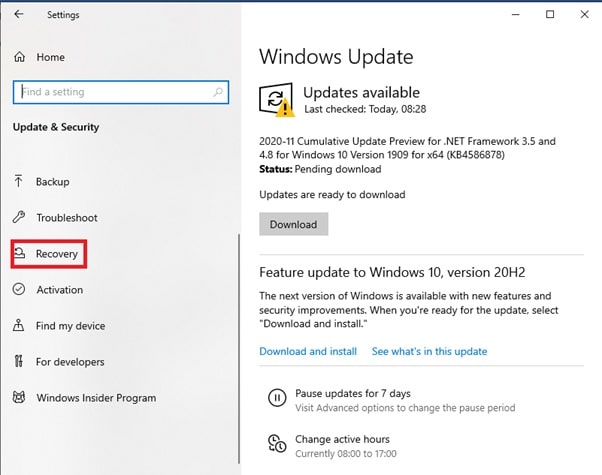Click the Windows Insider Program cat icon

[19, 397]
